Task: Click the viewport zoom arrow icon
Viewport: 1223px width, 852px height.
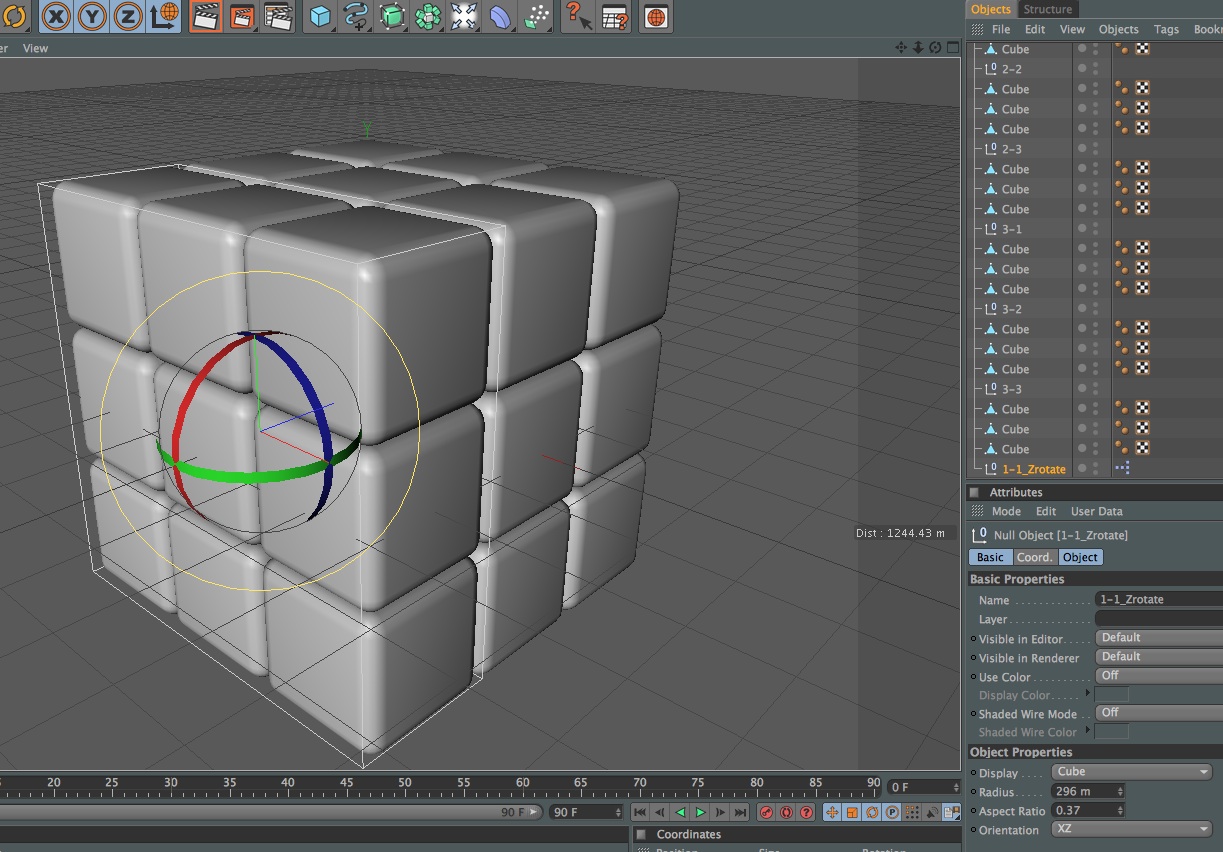Action: coord(918,47)
